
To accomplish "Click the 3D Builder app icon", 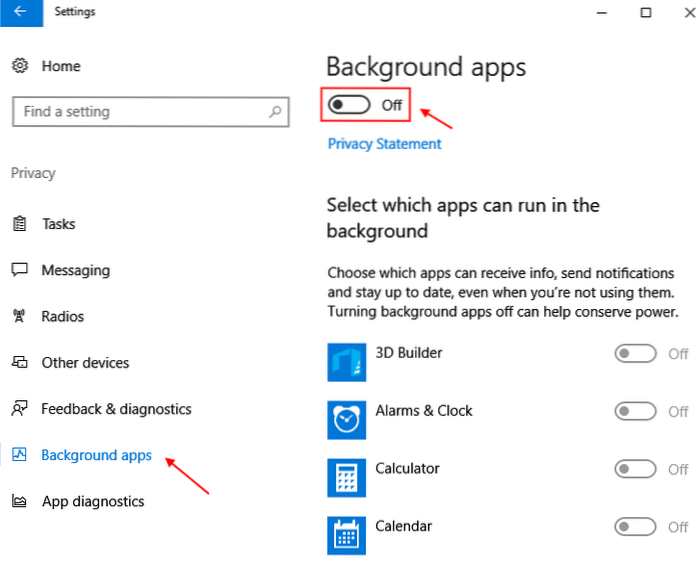I will tap(347, 362).
